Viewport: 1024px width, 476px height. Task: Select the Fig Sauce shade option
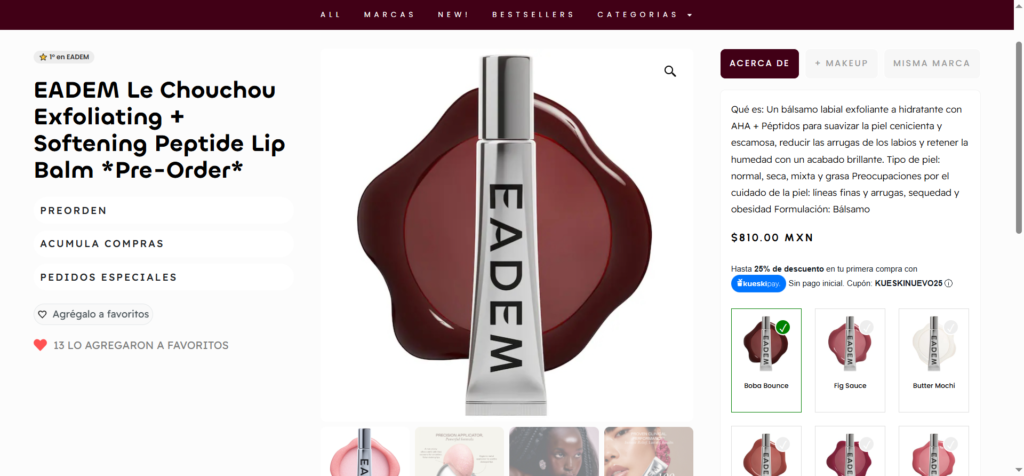pos(850,360)
